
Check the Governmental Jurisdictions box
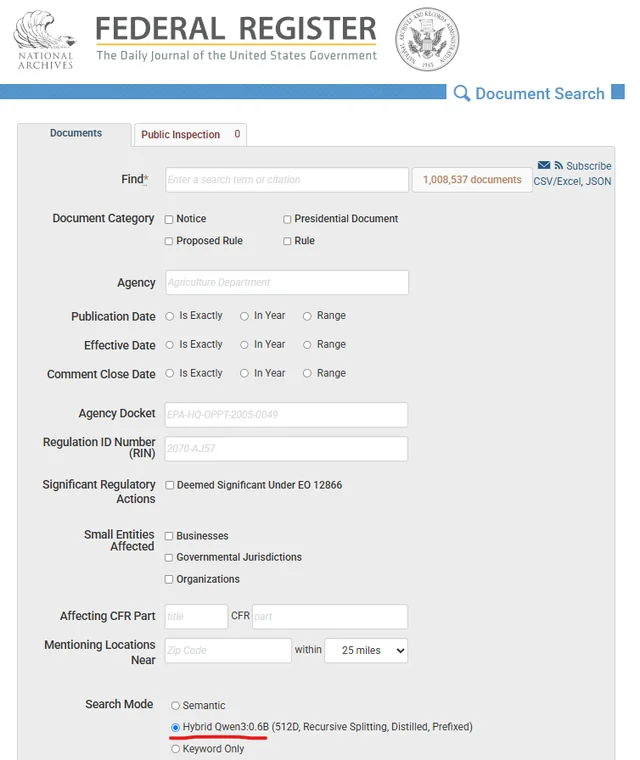pos(169,558)
